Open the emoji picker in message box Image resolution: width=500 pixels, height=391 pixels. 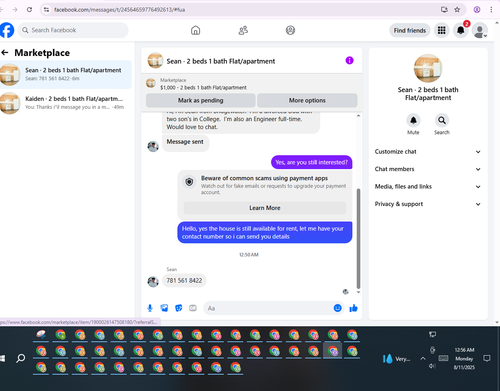point(338,308)
